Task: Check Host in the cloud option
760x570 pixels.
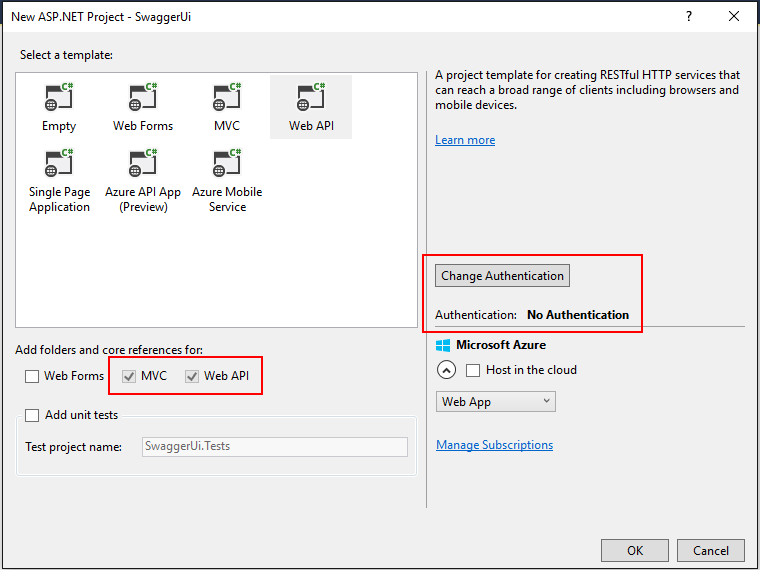Action: pos(473,370)
